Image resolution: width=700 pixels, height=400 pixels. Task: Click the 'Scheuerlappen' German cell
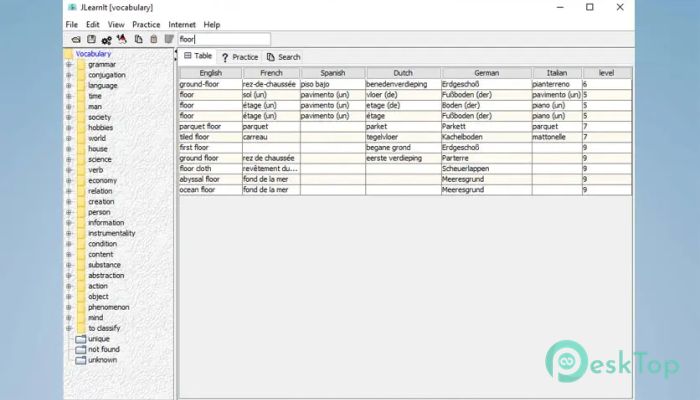pyautogui.click(x=487, y=169)
